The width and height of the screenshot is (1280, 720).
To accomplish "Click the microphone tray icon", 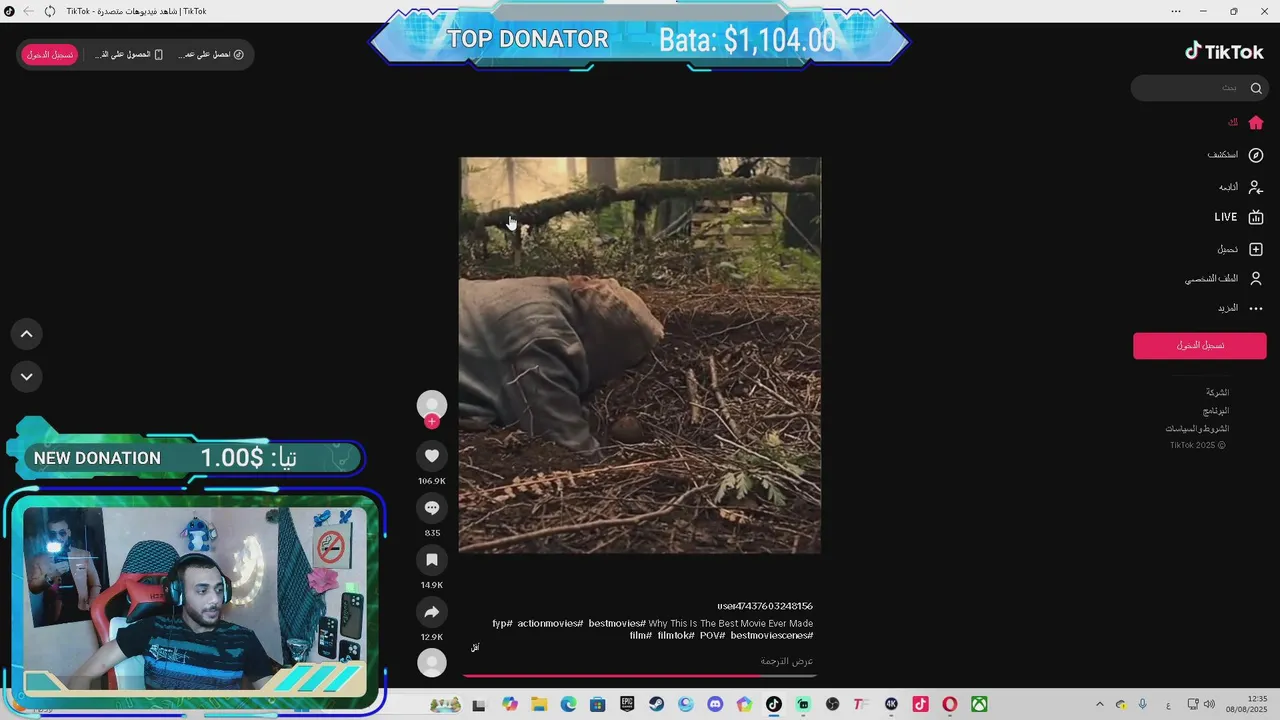I will (1142, 705).
